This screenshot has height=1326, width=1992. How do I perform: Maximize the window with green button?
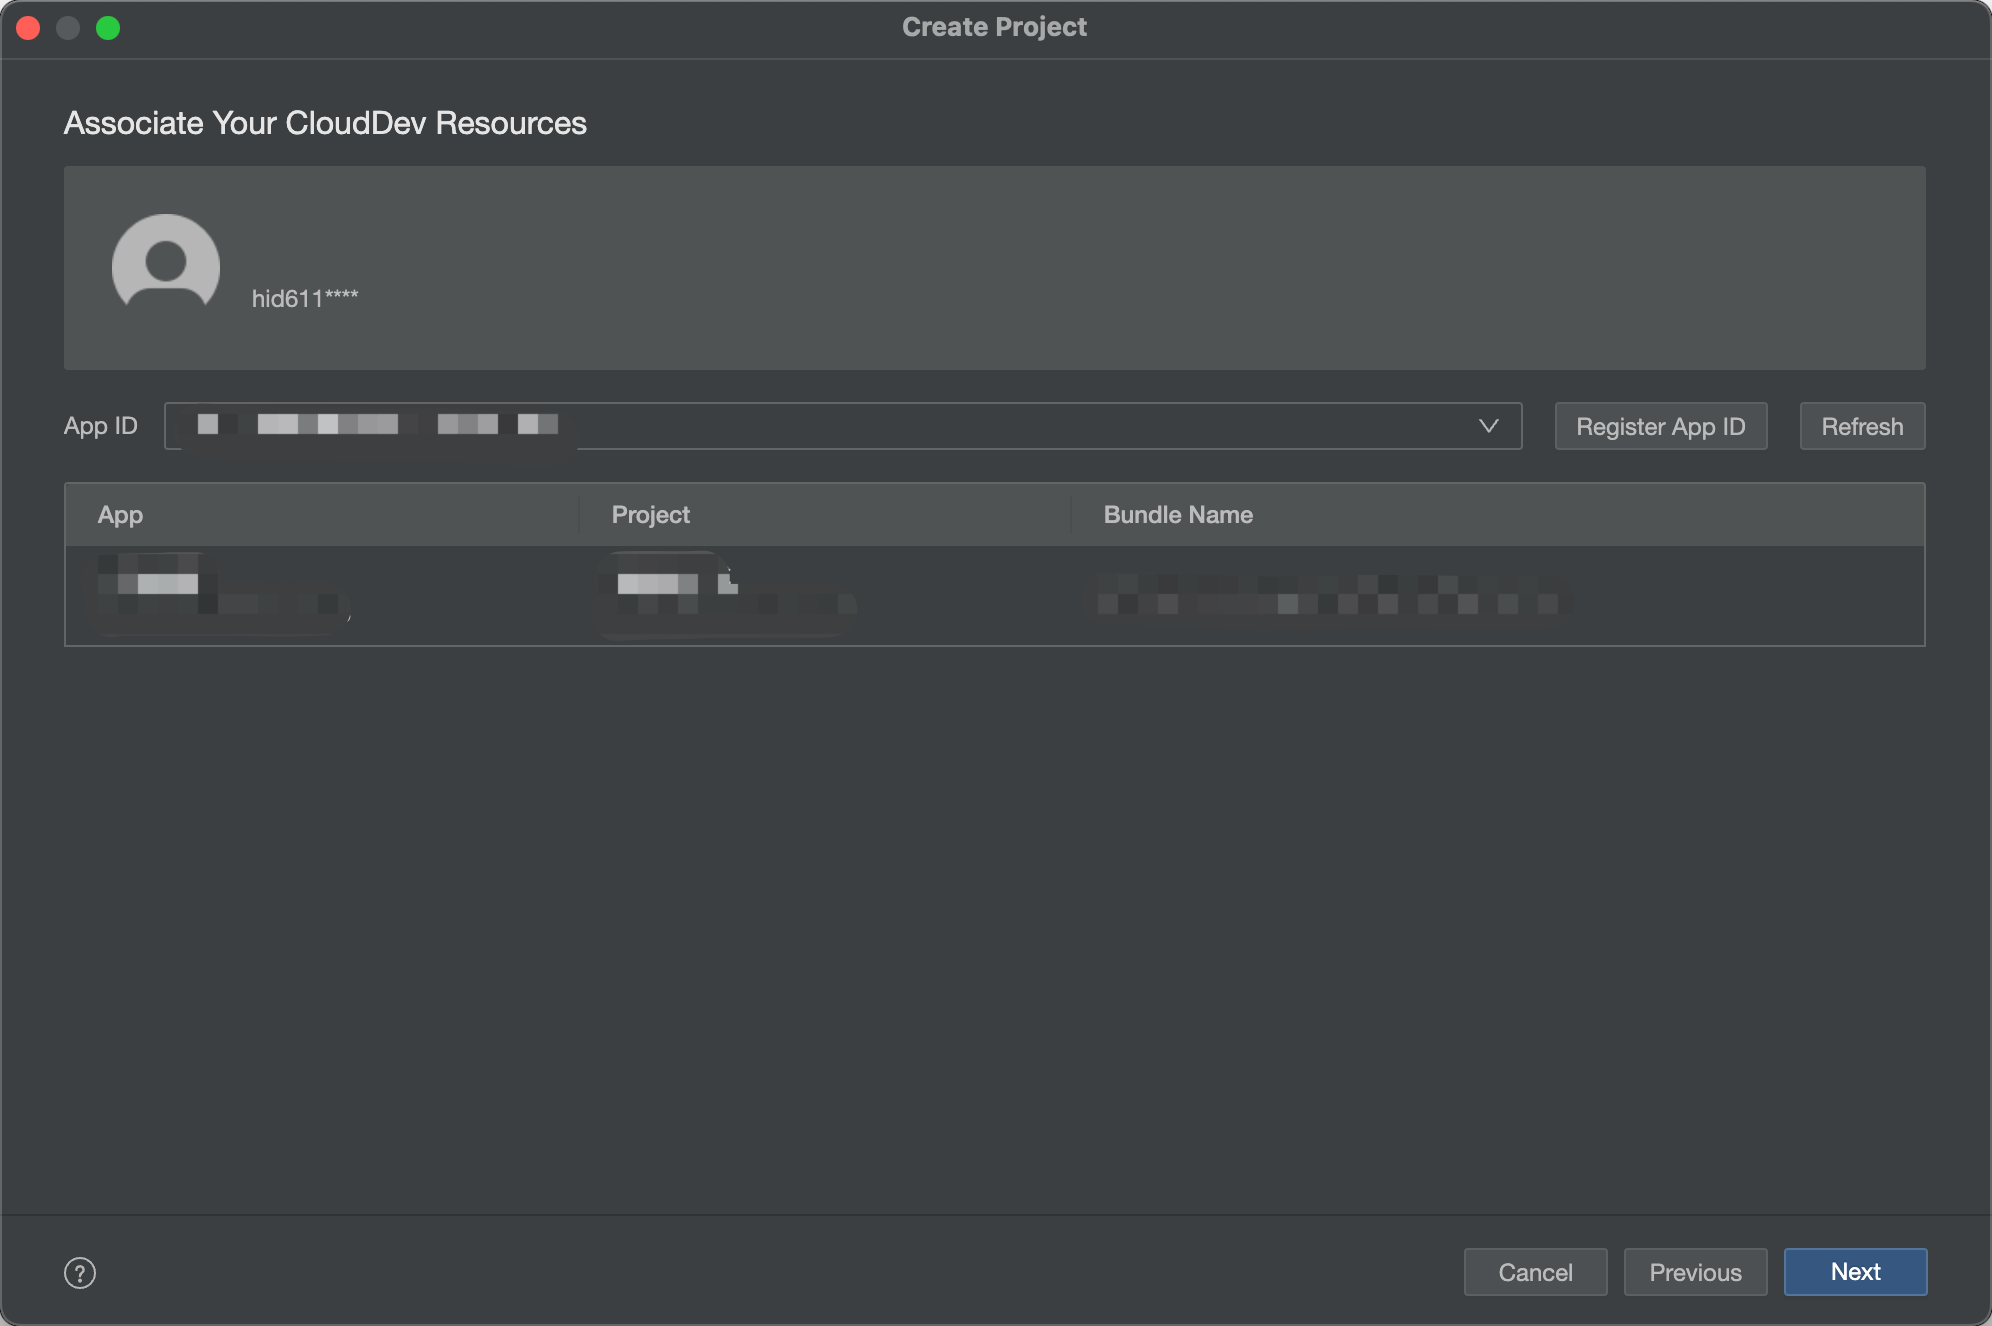pyautogui.click(x=108, y=28)
